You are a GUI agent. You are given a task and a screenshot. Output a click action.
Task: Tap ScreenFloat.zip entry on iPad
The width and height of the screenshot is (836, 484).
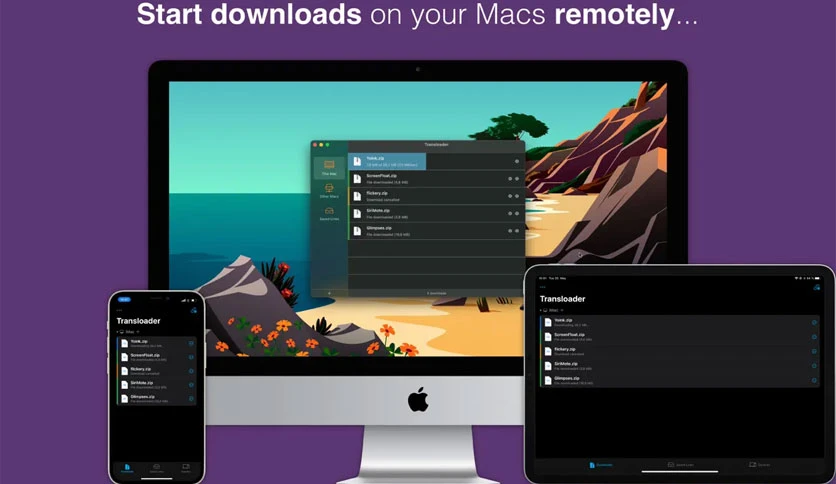click(x=680, y=337)
